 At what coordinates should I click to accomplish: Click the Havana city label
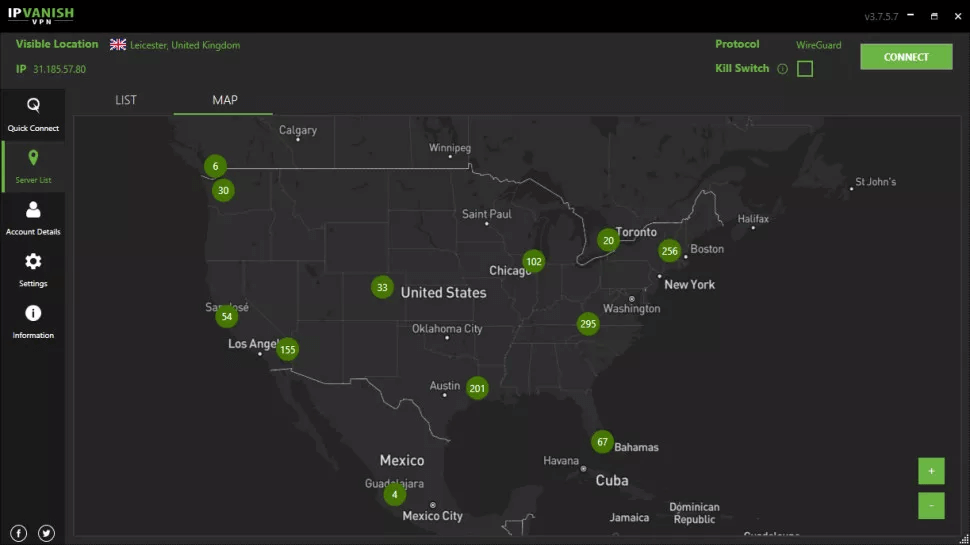click(x=560, y=460)
